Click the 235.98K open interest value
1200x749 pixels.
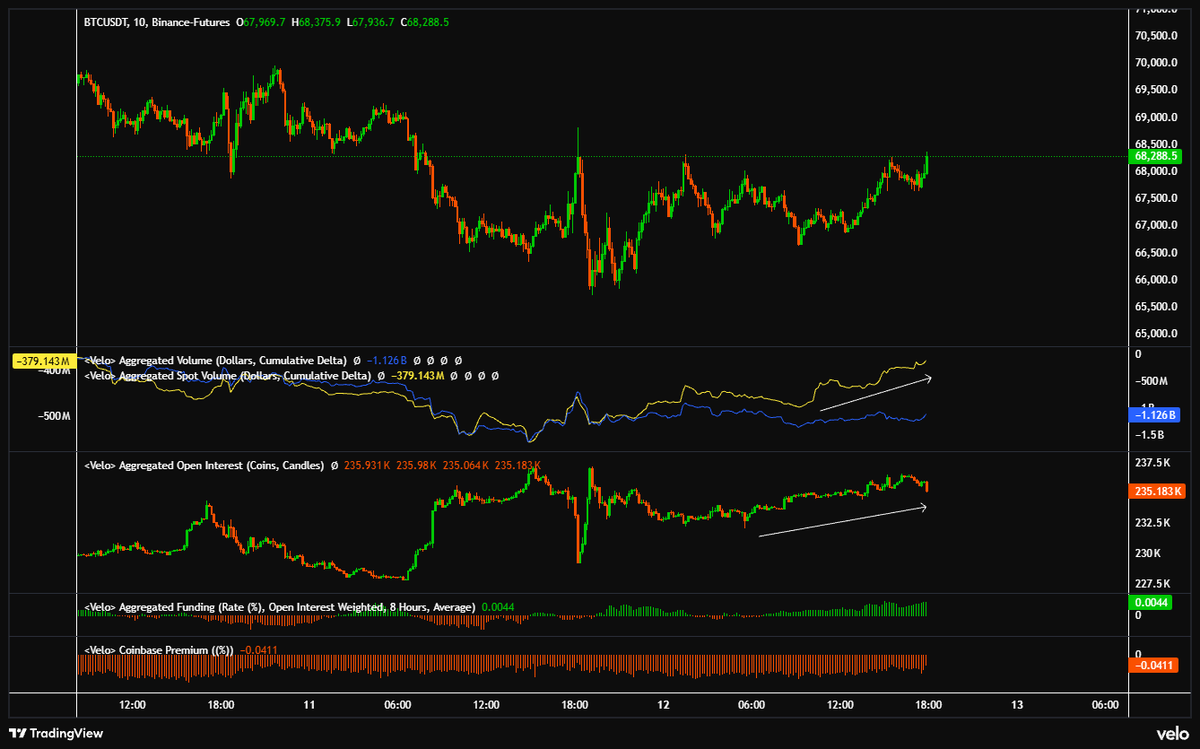pos(417,465)
